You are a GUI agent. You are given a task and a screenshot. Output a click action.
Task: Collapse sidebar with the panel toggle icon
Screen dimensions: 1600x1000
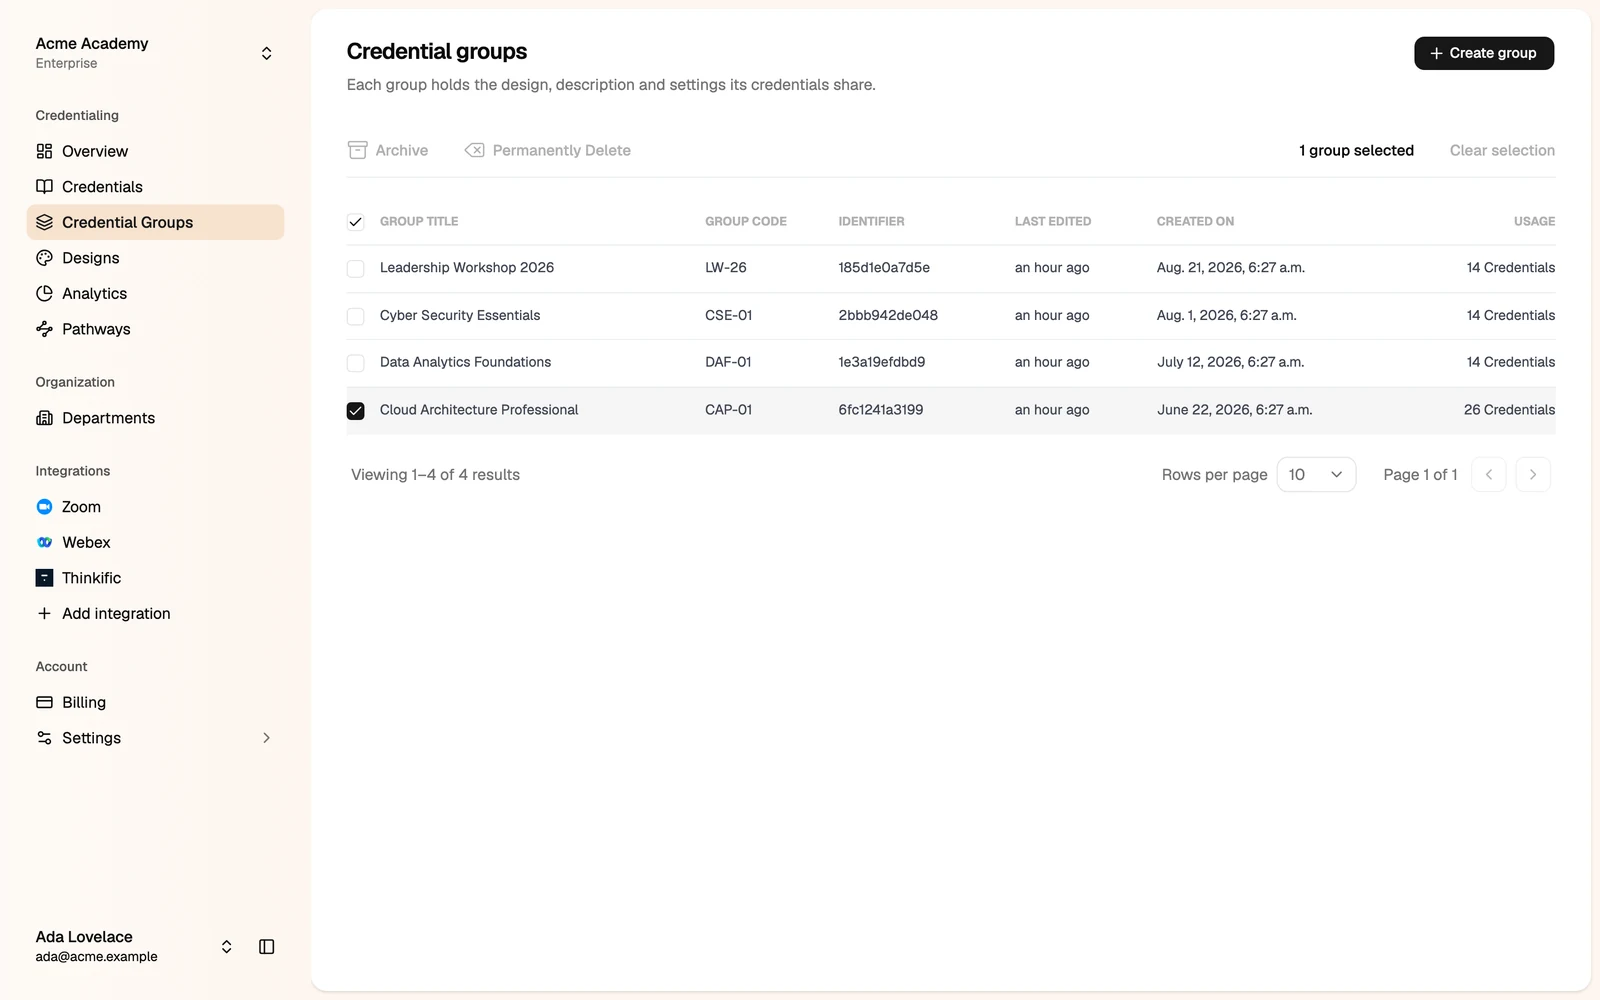point(266,946)
